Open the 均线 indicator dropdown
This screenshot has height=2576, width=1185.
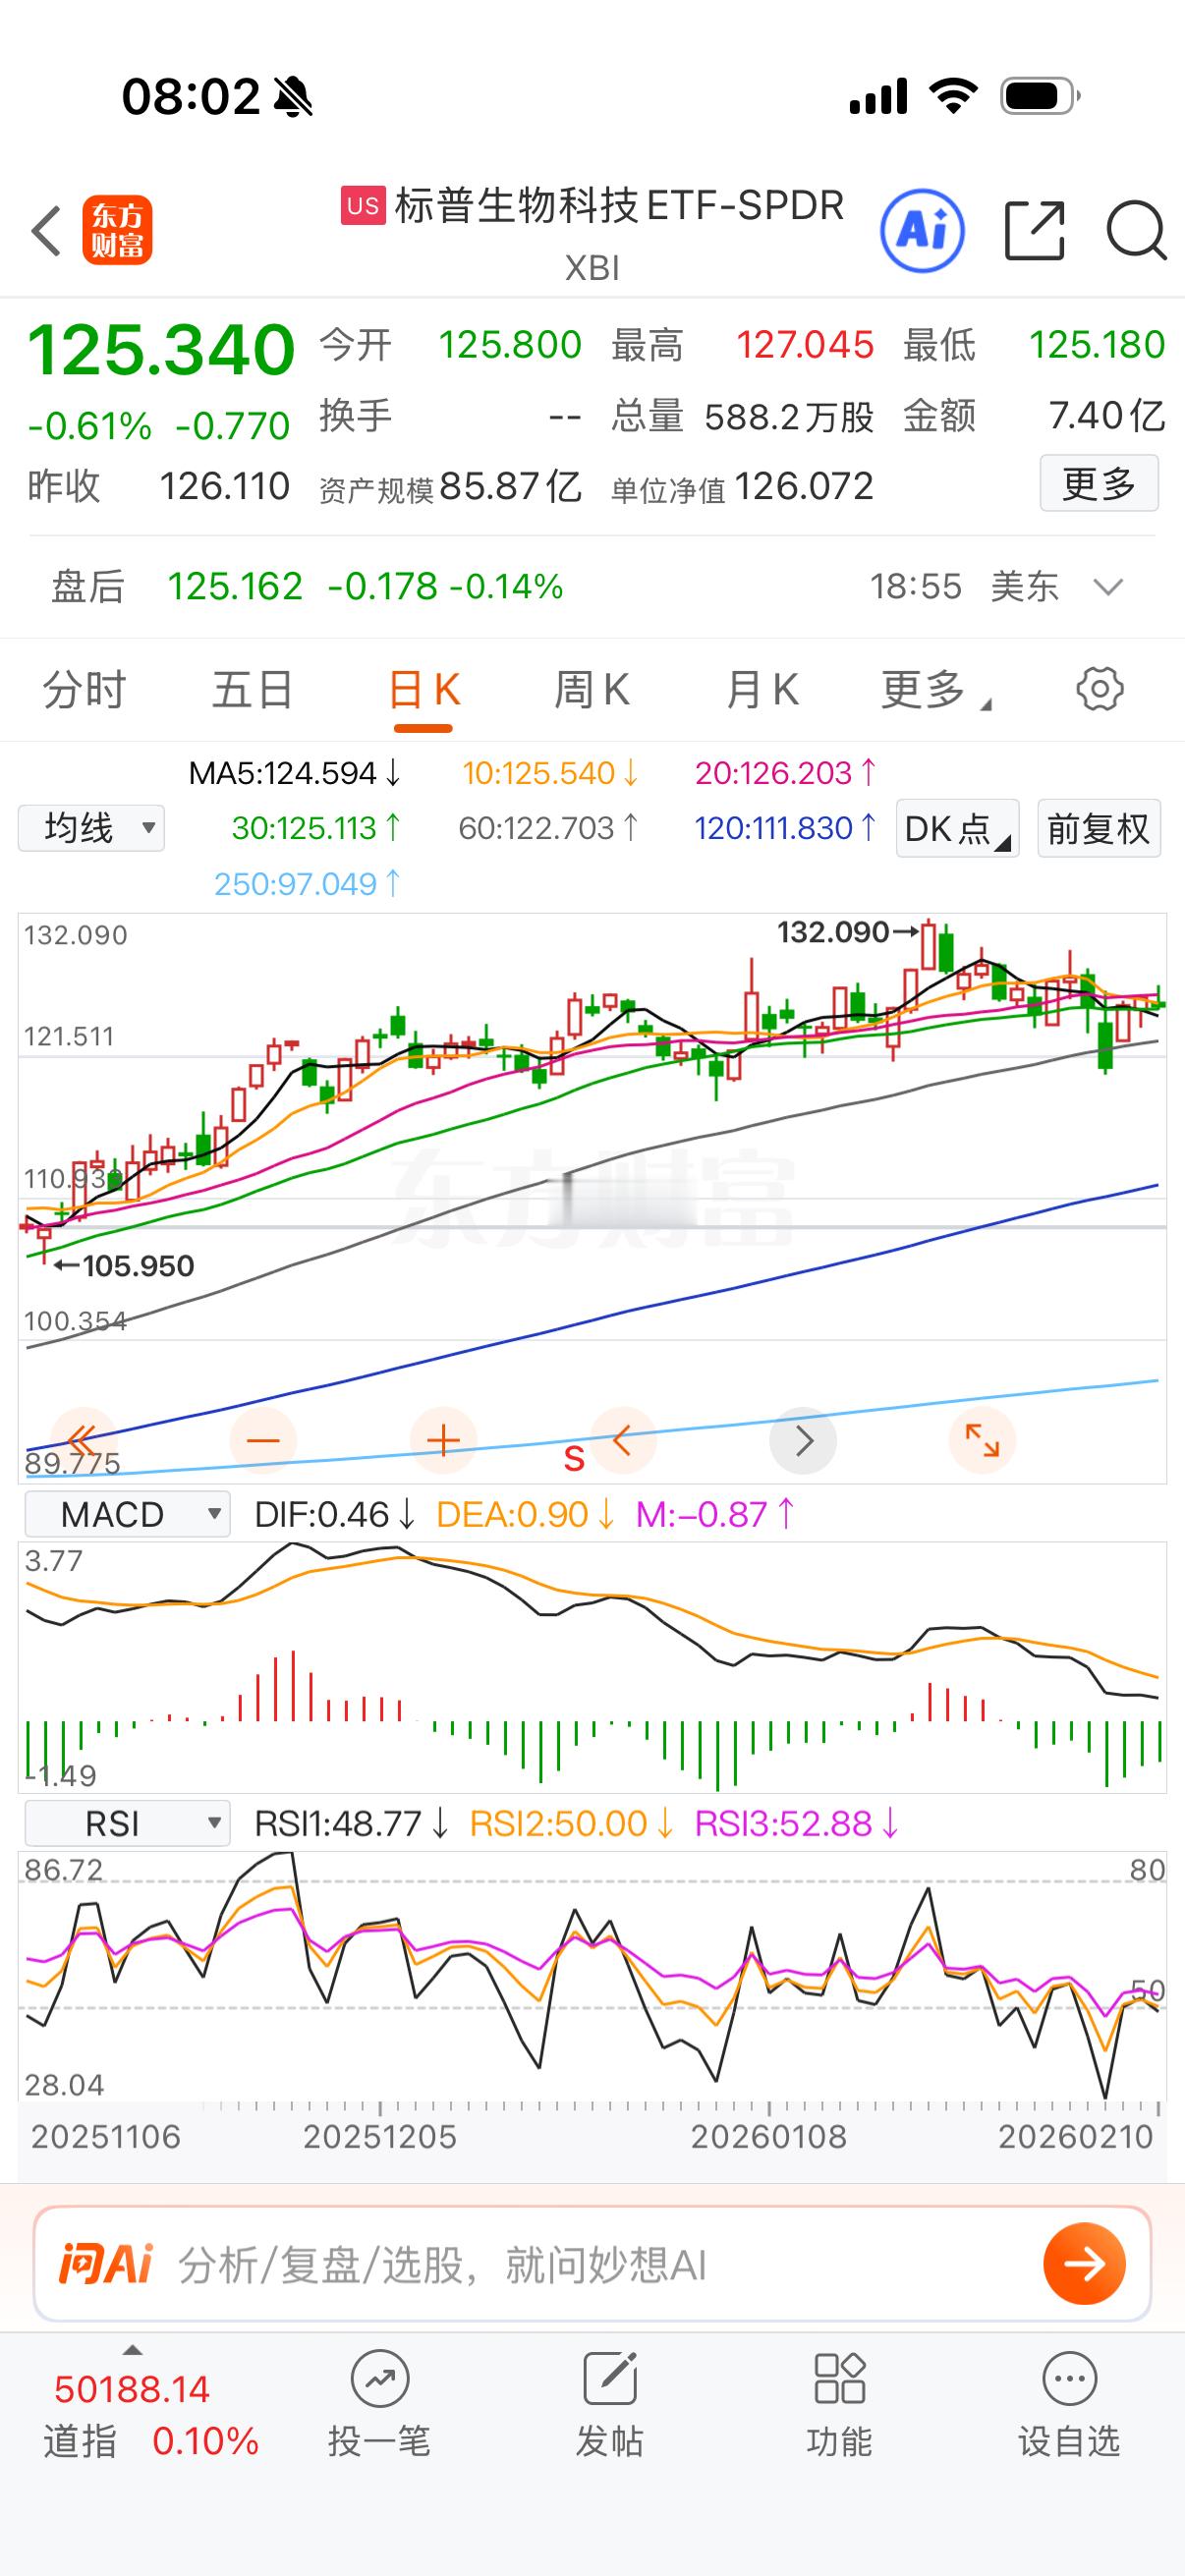click(x=91, y=828)
